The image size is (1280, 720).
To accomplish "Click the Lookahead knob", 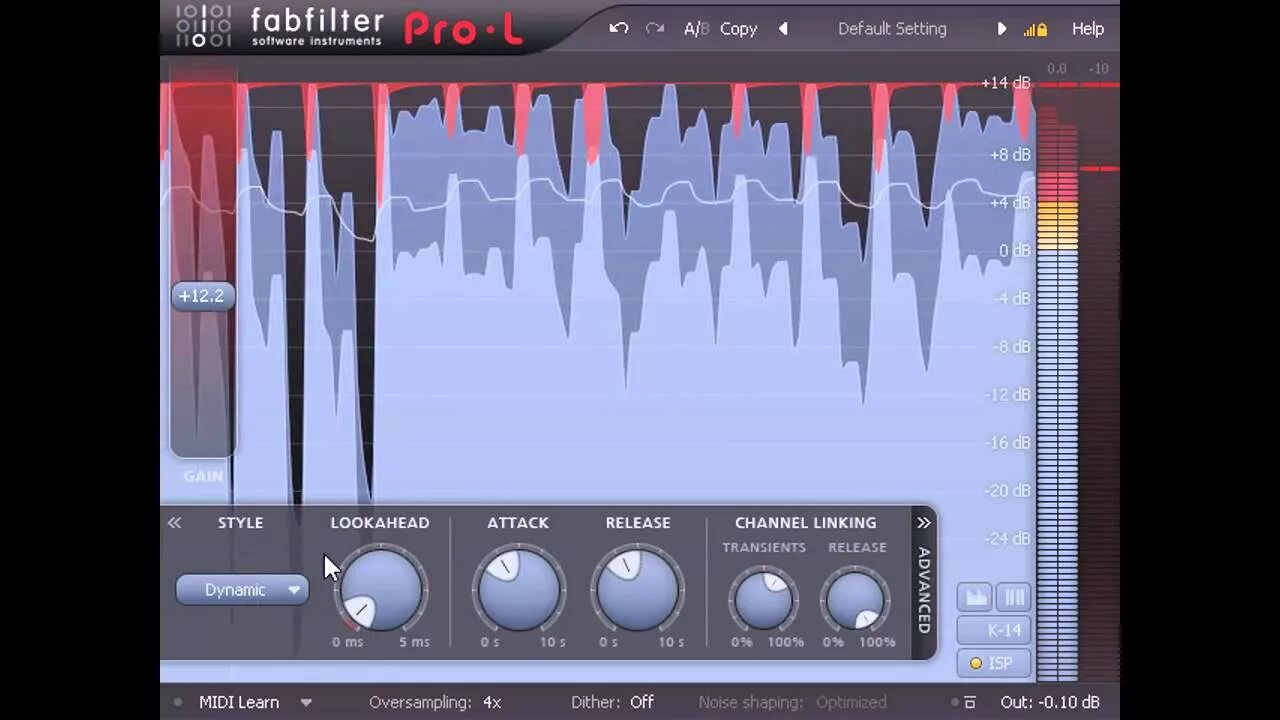I will (381, 590).
